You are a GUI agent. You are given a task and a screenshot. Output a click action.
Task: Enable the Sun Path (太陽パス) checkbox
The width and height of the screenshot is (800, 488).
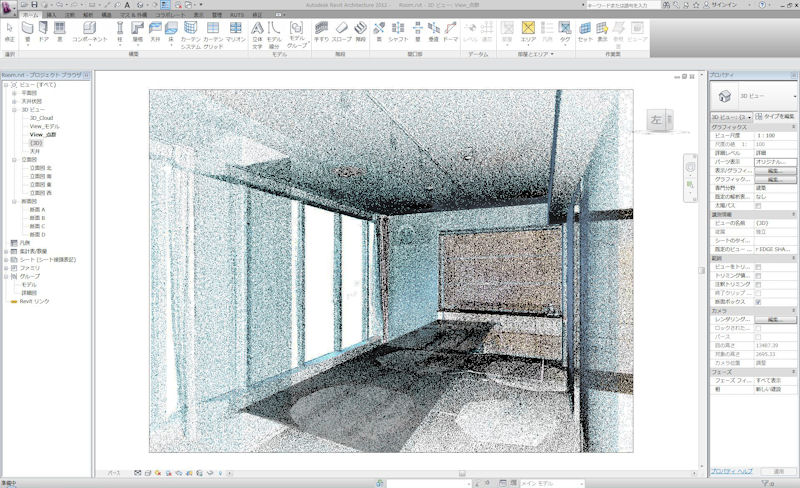758,205
